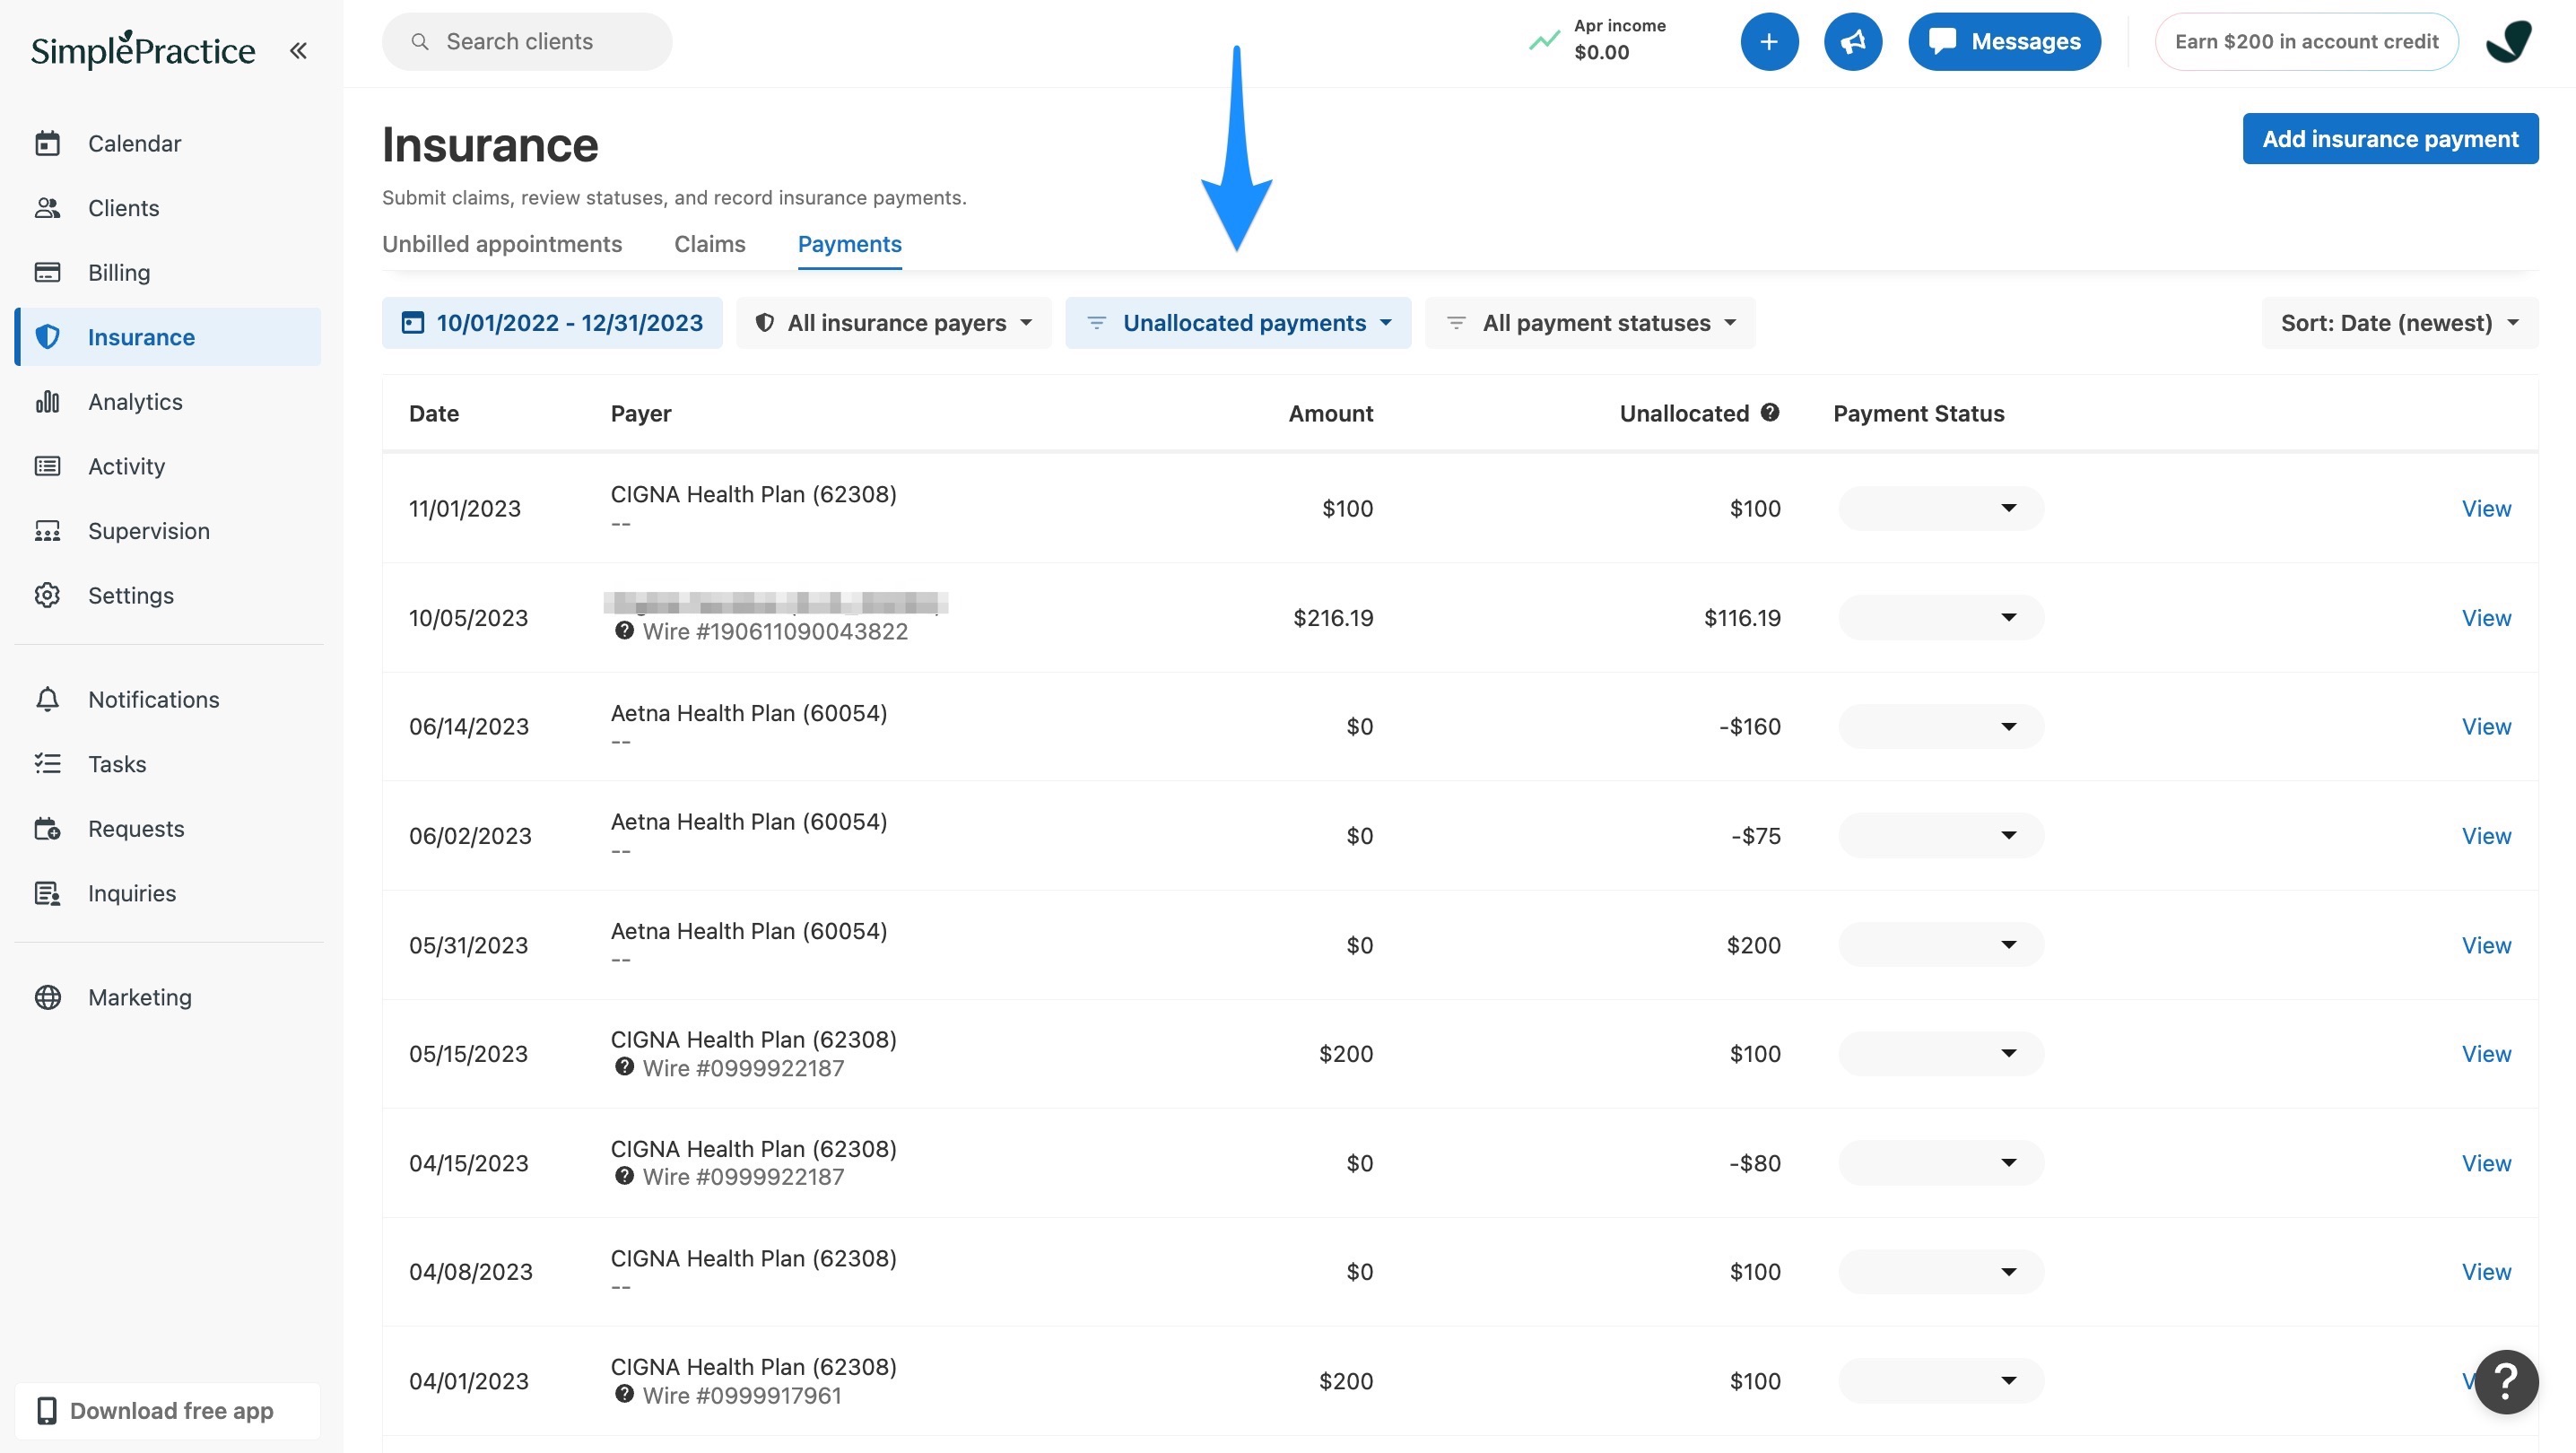2576x1453 pixels.
Task: Go to Clients in the sidebar
Action: [168, 208]
